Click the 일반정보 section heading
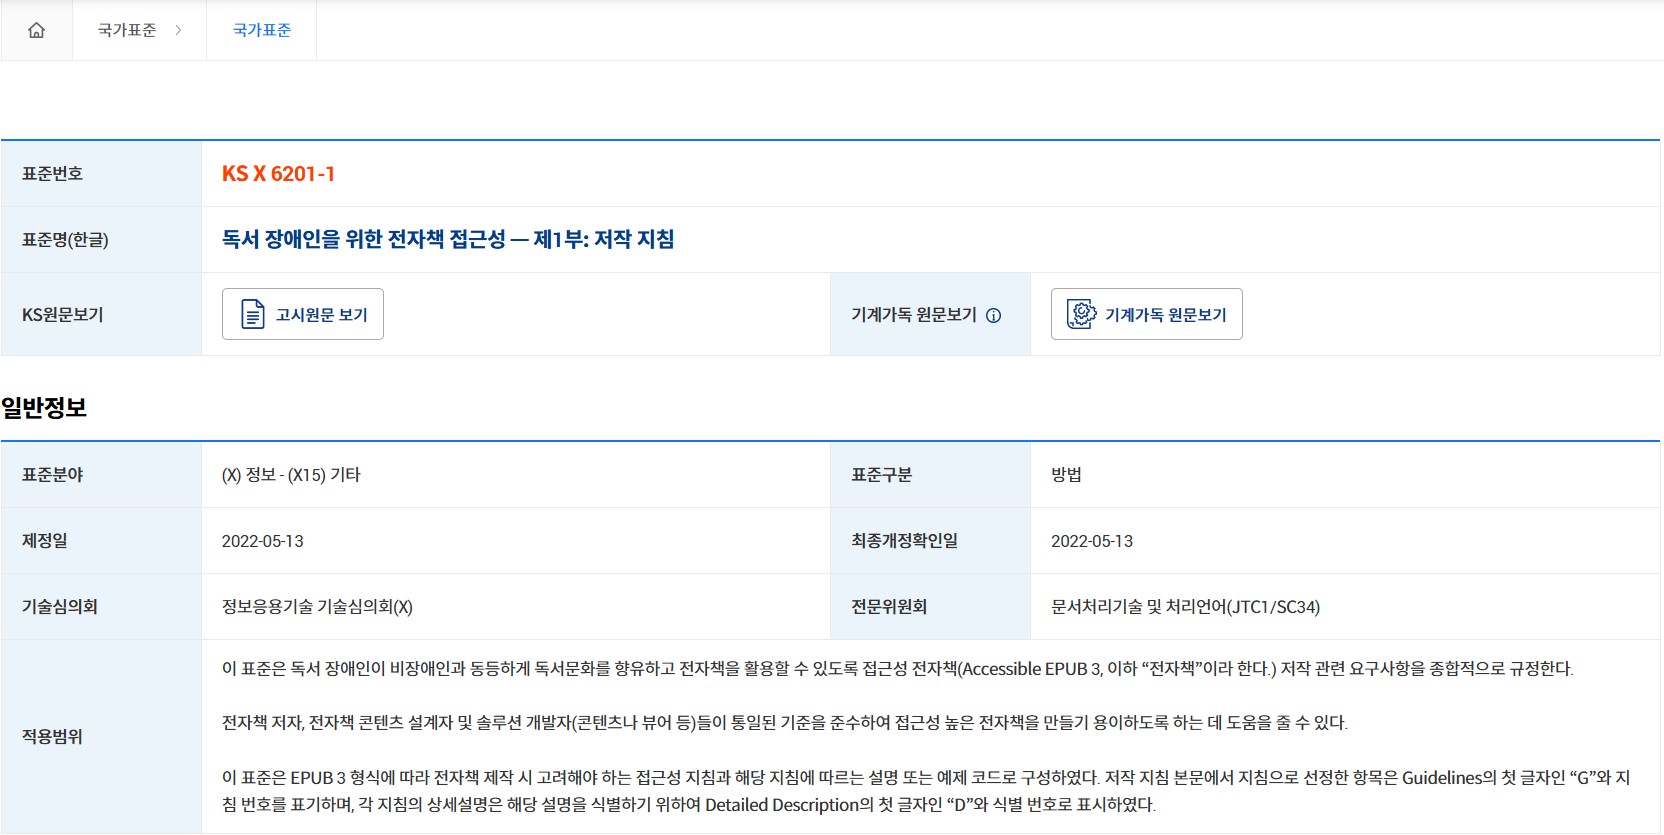Screen dimensions: 1664x835 pos(44,408)
